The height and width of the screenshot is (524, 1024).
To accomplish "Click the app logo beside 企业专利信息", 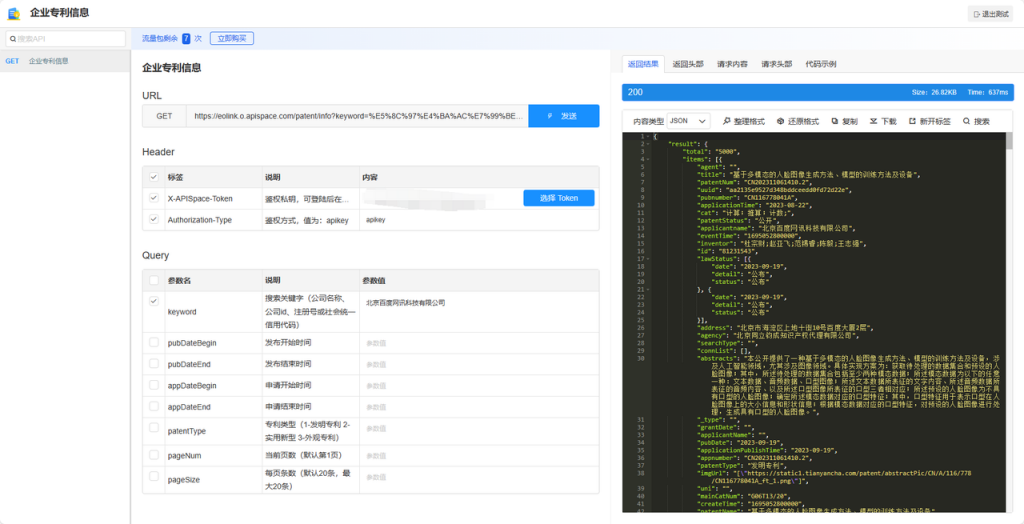I will [x=14, y=13].
